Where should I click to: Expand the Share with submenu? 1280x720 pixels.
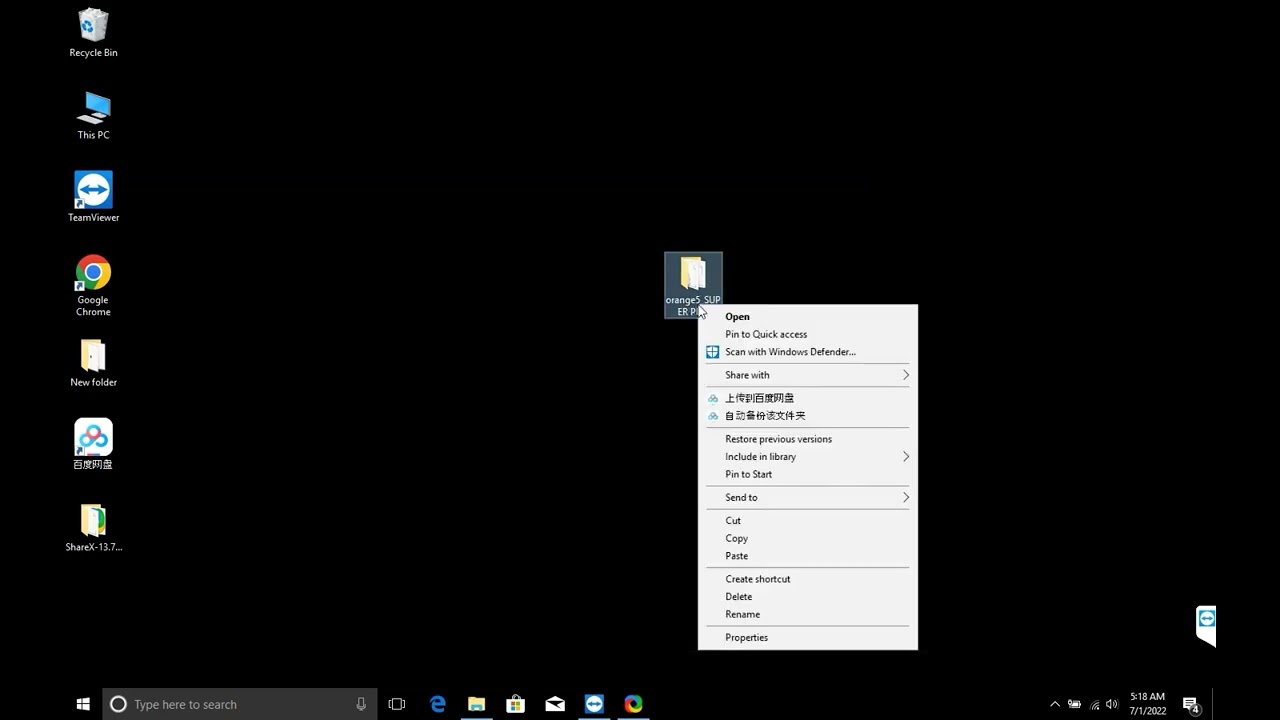[807, 375]
